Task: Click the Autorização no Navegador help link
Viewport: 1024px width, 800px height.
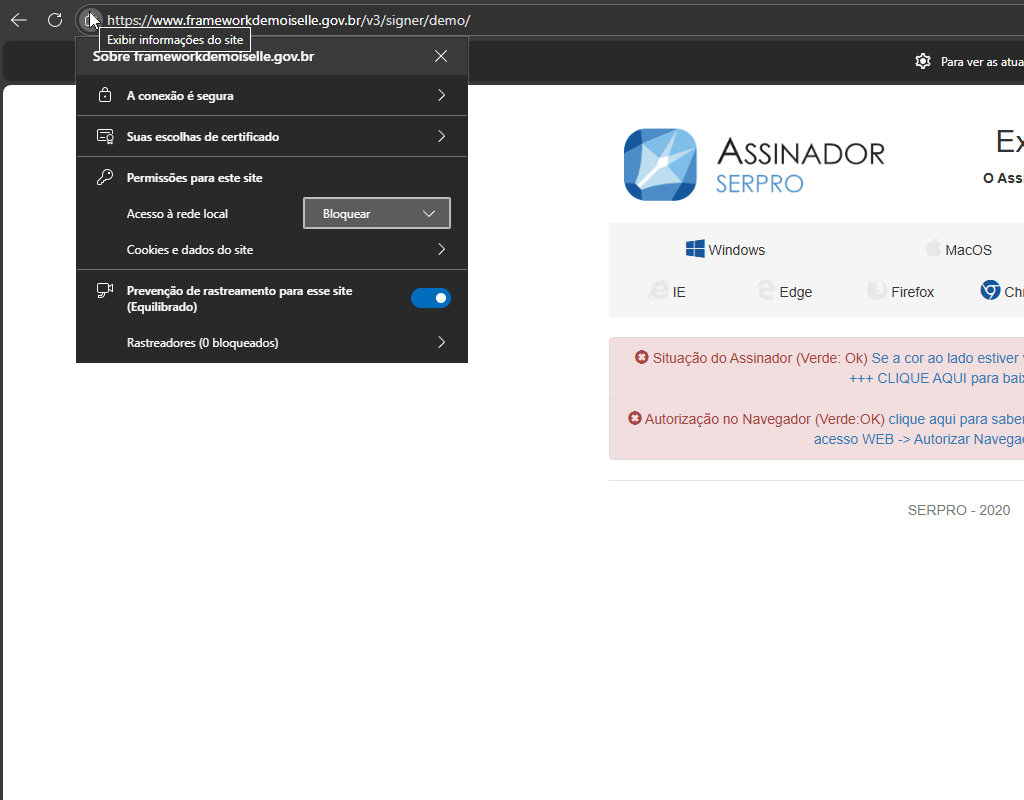Action: point(955,419)
